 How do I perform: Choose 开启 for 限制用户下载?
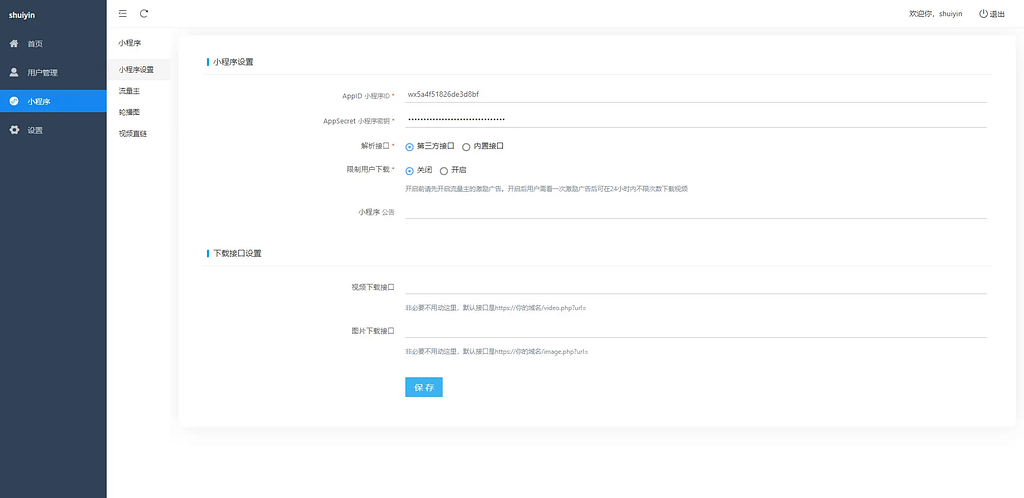tap(444, 171)
